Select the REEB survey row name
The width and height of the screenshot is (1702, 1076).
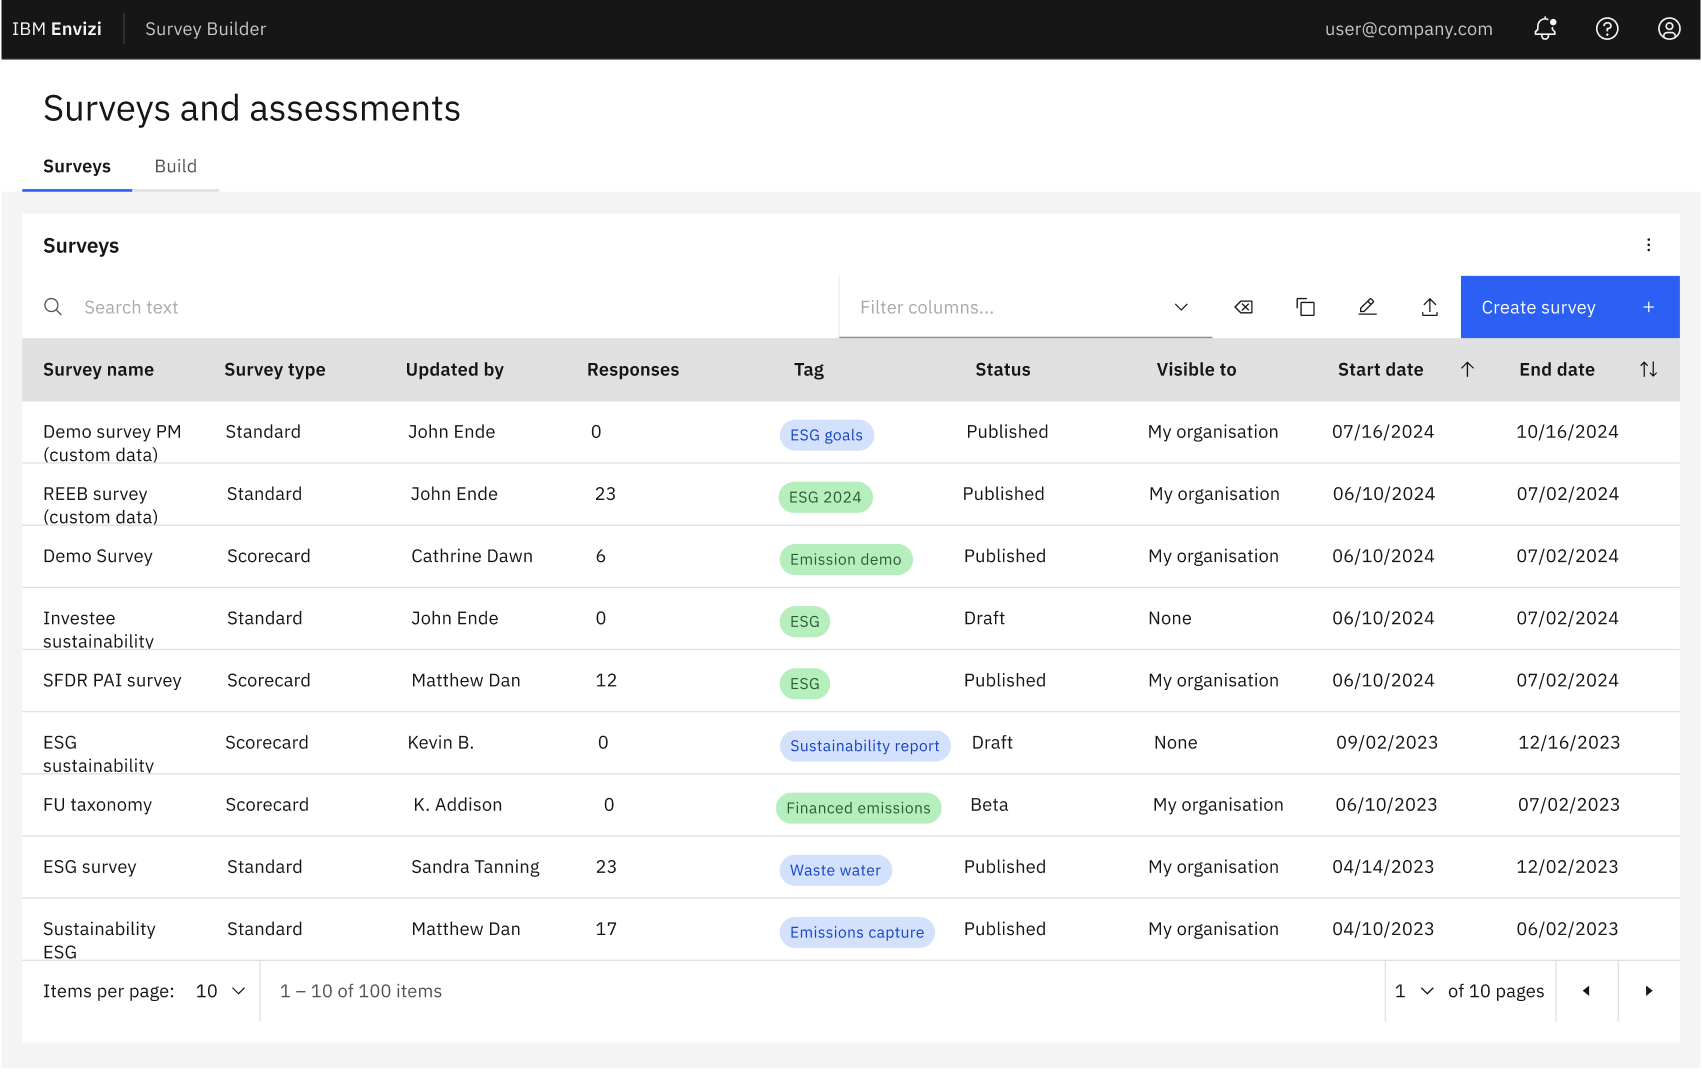pyautogui.click(x=100, y=504)
